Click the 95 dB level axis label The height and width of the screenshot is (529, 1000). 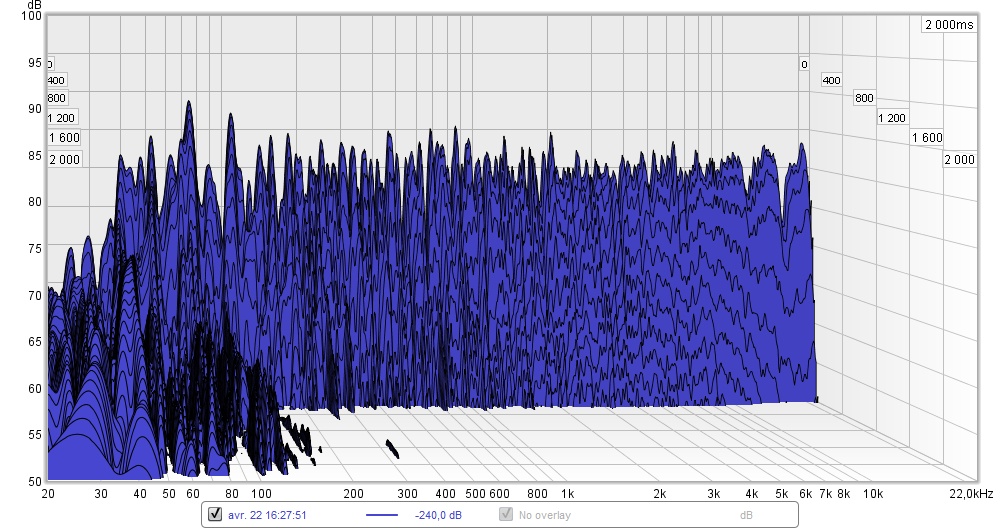click(x=34, y=63)
